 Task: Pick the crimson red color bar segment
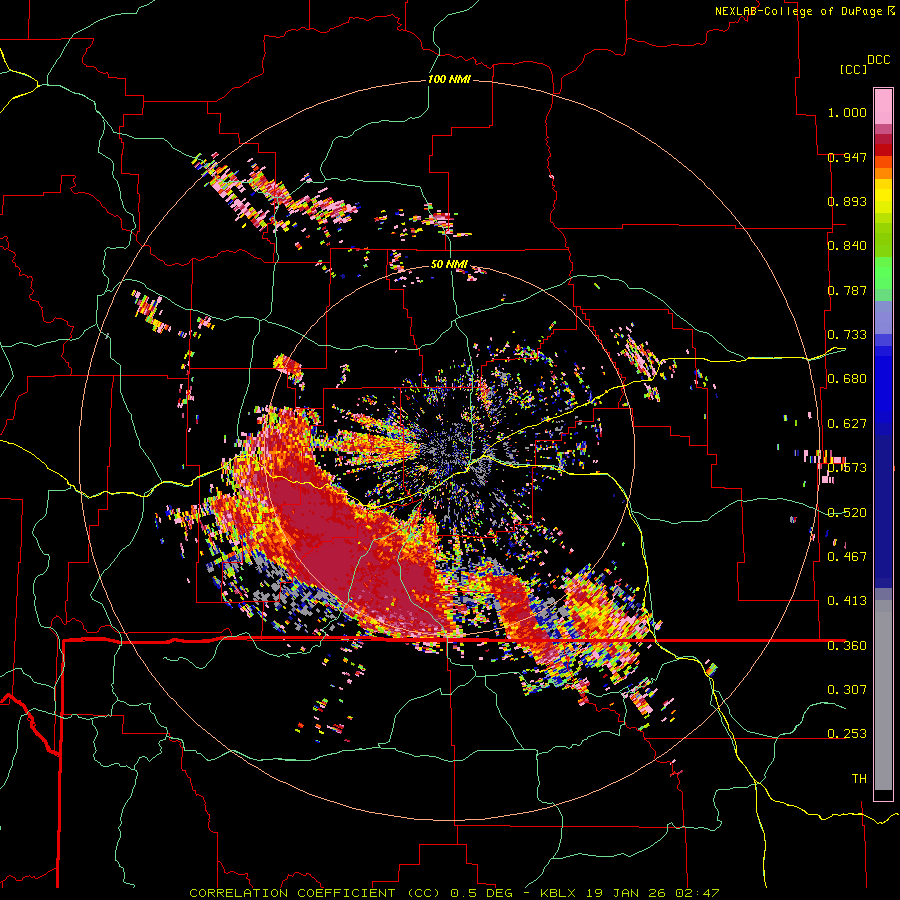coord(883,139)
